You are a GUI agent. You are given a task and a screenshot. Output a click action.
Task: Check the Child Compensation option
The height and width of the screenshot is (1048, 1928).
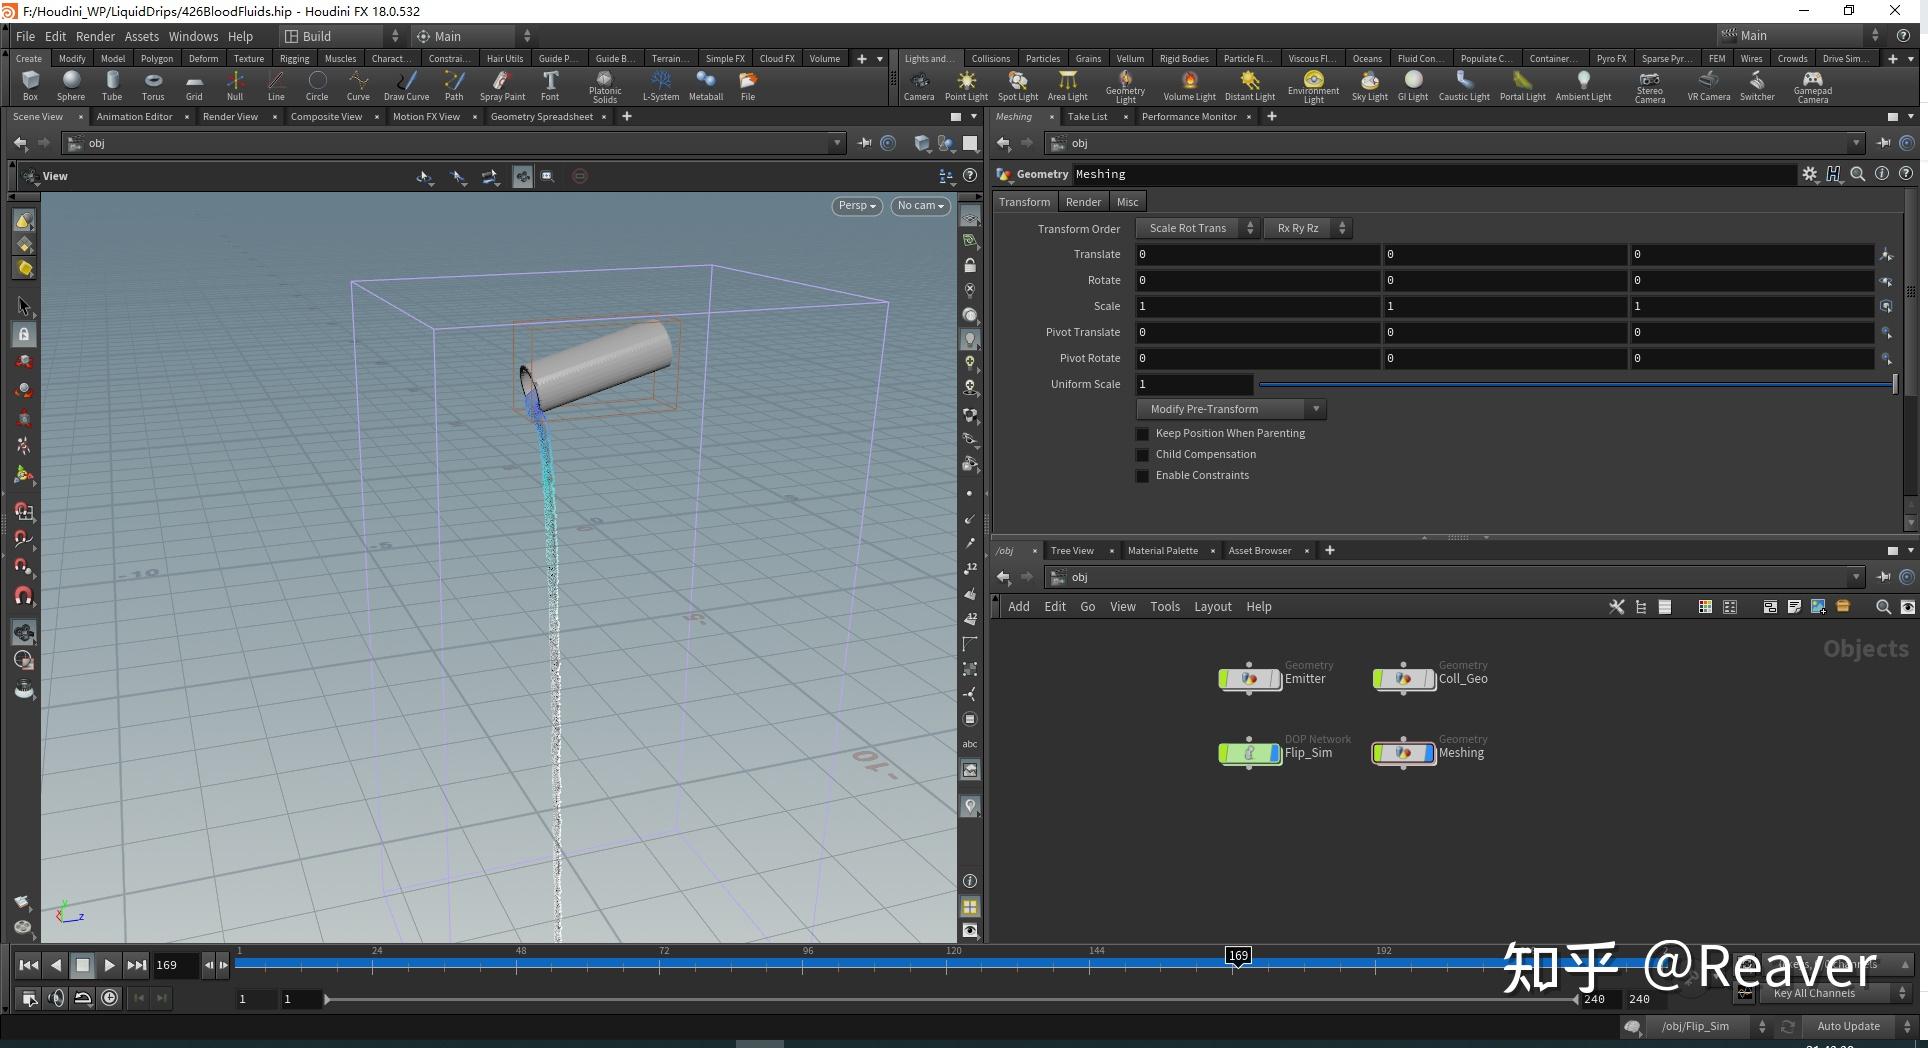pos(1142,455)
